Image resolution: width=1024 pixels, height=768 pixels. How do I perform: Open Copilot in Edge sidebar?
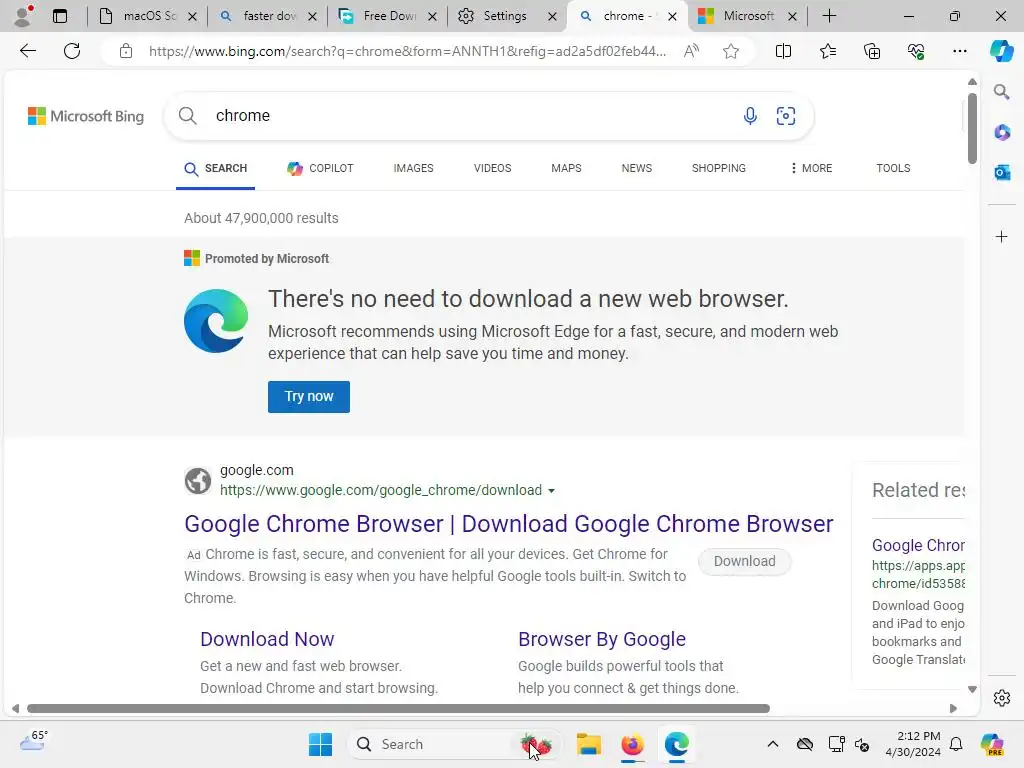click(x=1001, y=51)
